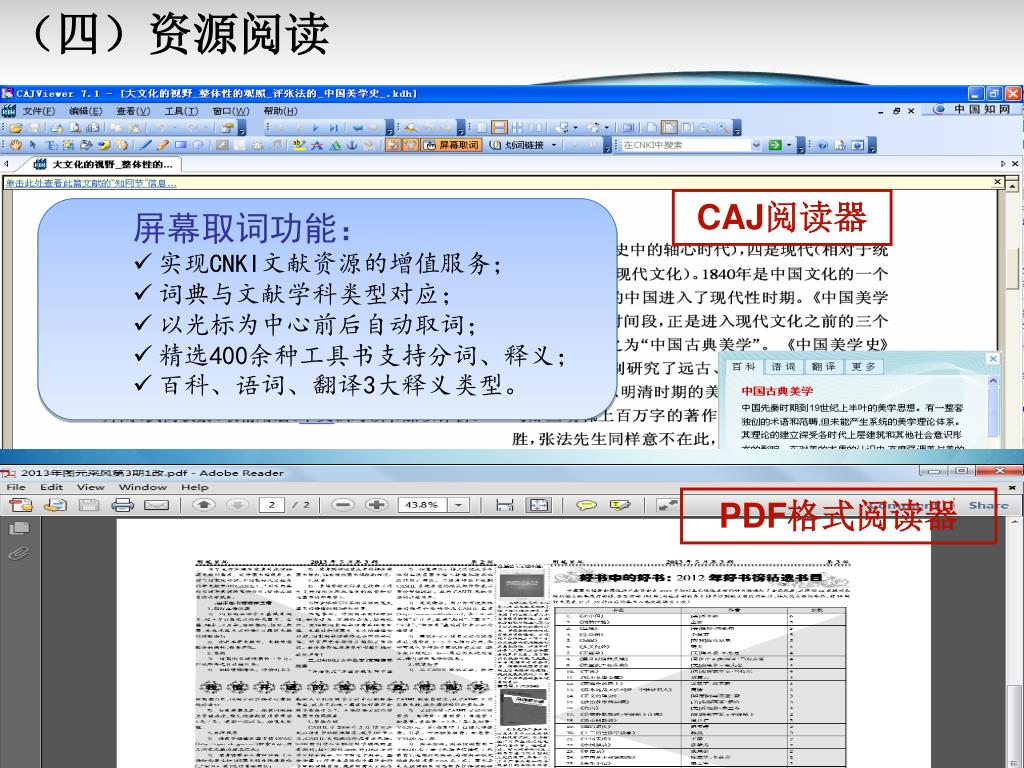Screen dimensions: 1024x768
Task: Click the 知网节 information link
Action: point(91,184)
